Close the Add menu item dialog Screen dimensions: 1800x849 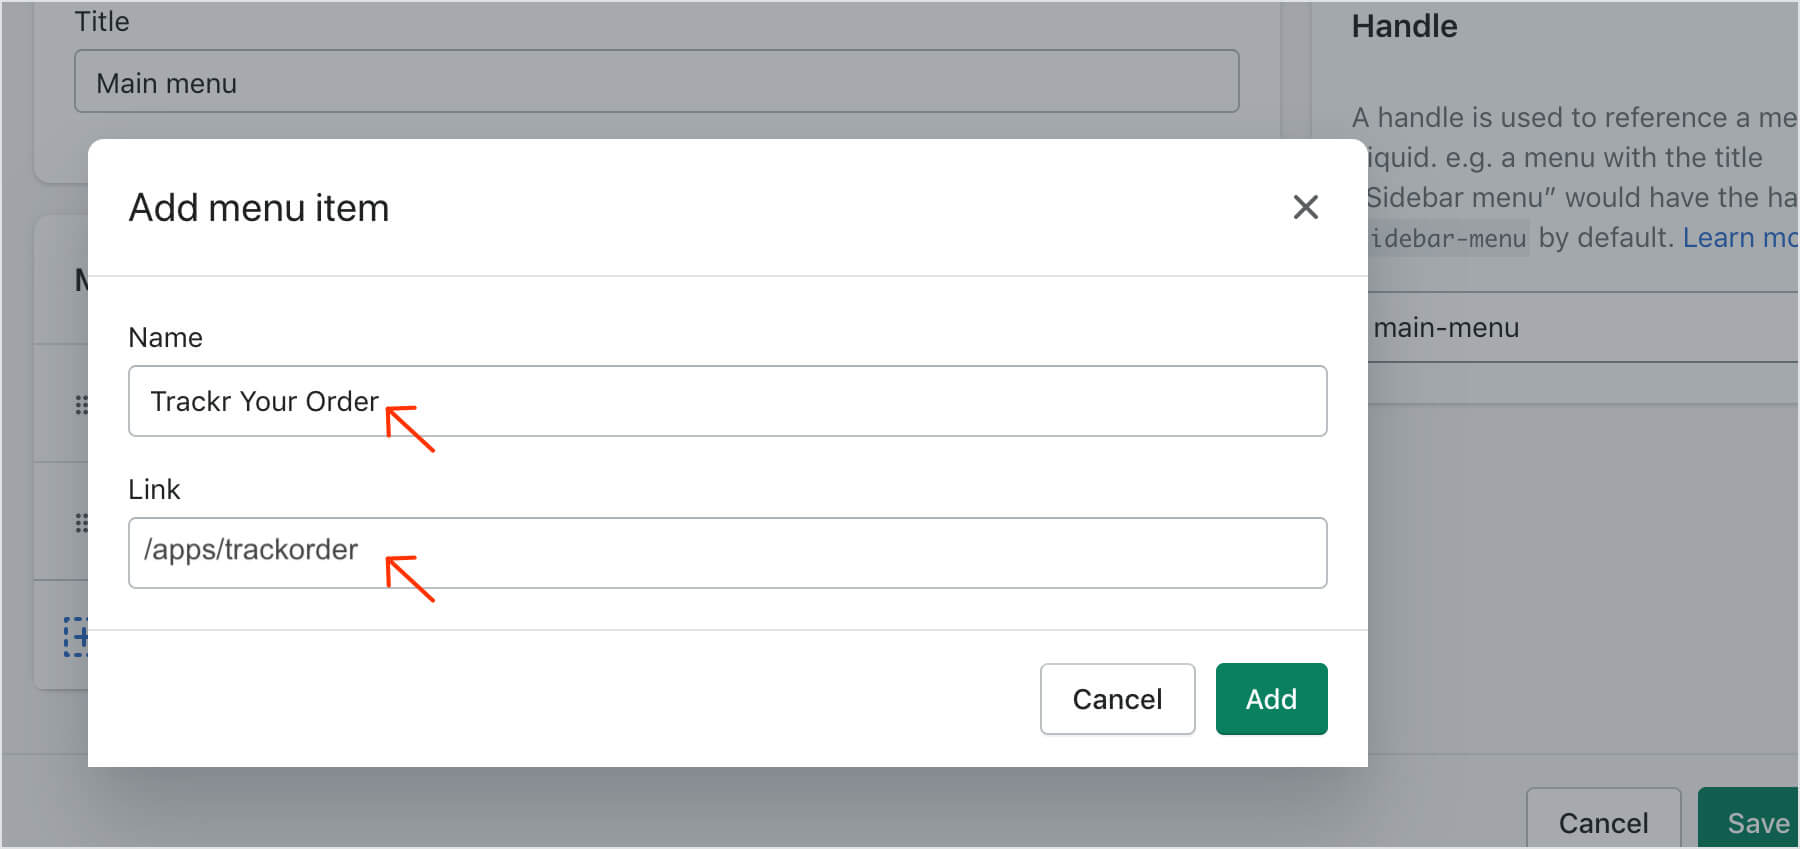[x=1305, y=207]
